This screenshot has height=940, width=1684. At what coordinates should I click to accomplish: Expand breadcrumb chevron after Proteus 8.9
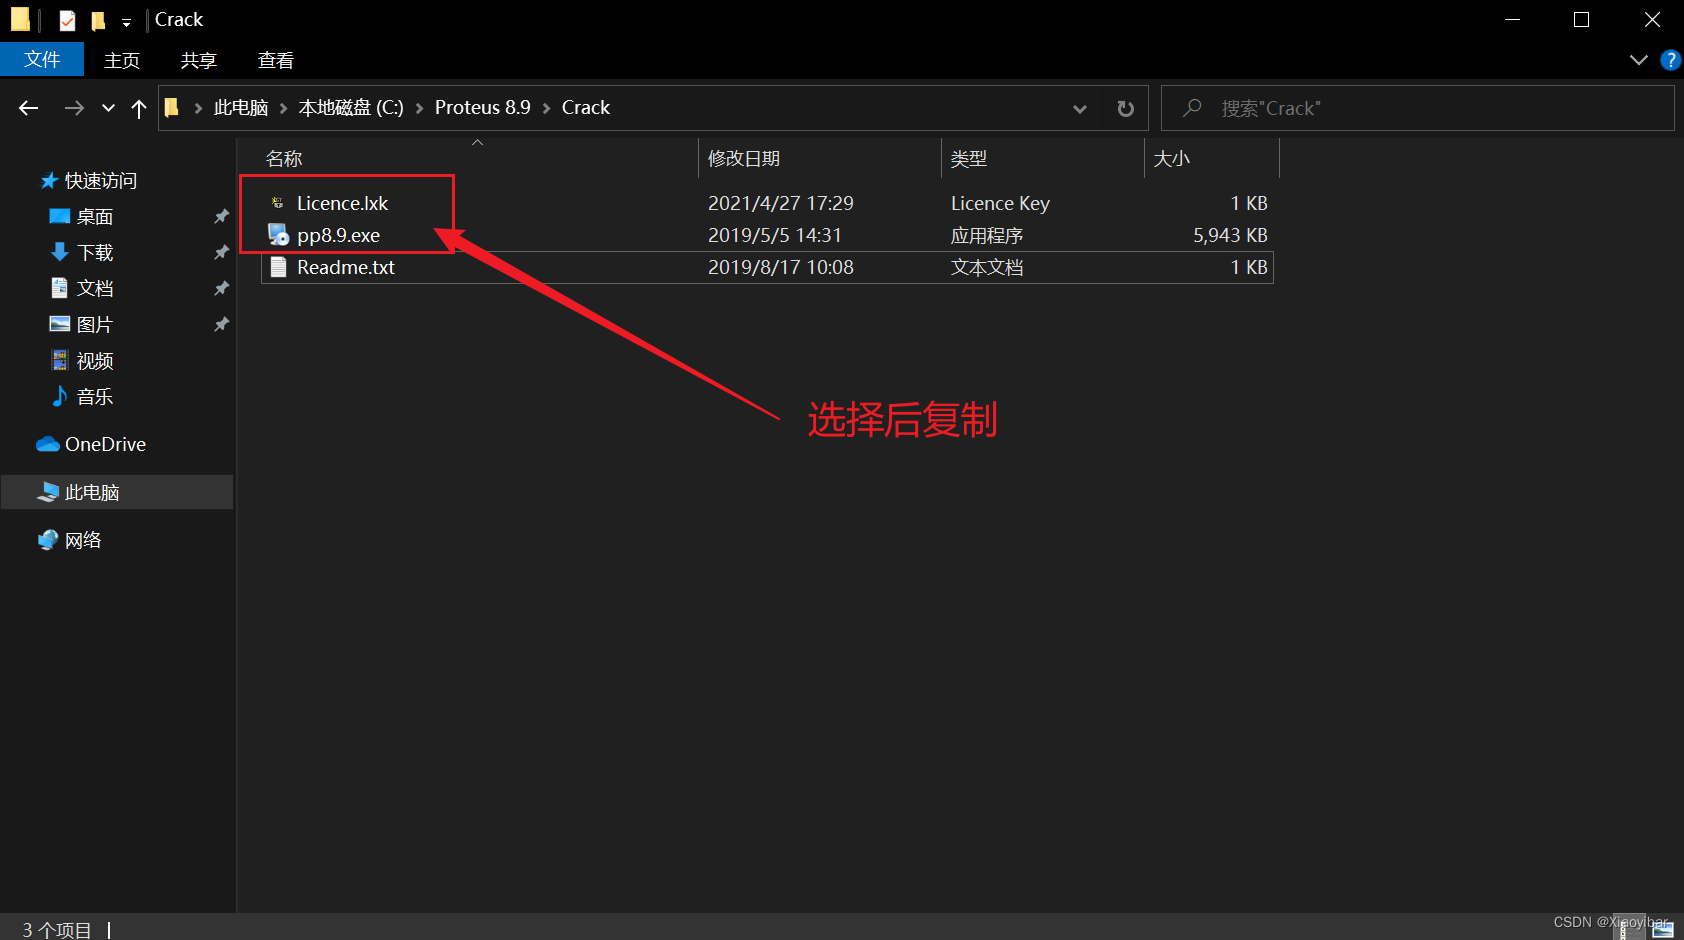click(547, 108)
